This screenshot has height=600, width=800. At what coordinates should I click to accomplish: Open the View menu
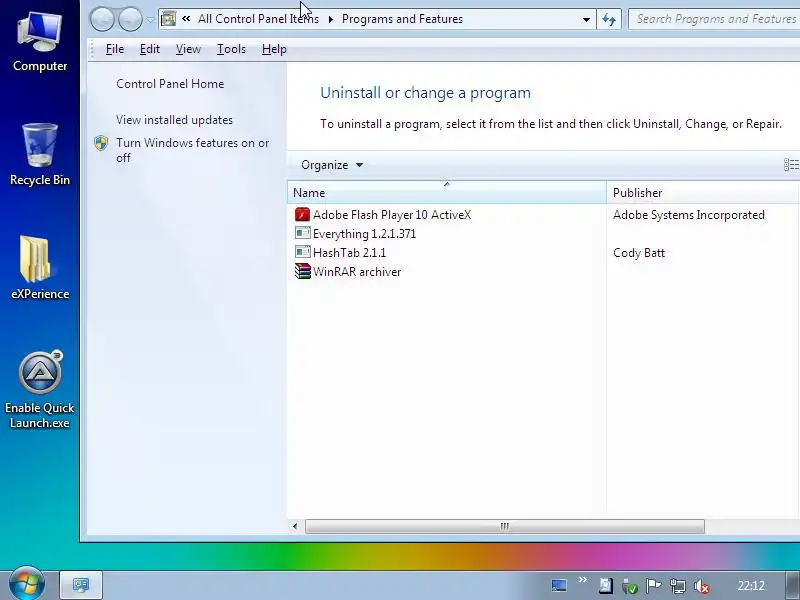coord(188,49)
